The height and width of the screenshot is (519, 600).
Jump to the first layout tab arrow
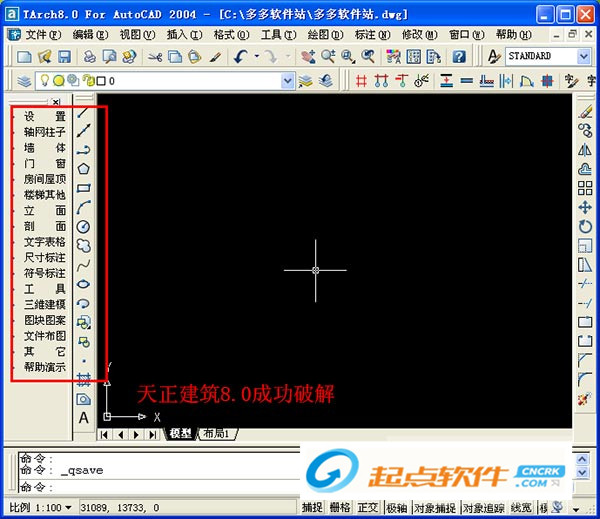pyautogui.click(x=104, y=435)
